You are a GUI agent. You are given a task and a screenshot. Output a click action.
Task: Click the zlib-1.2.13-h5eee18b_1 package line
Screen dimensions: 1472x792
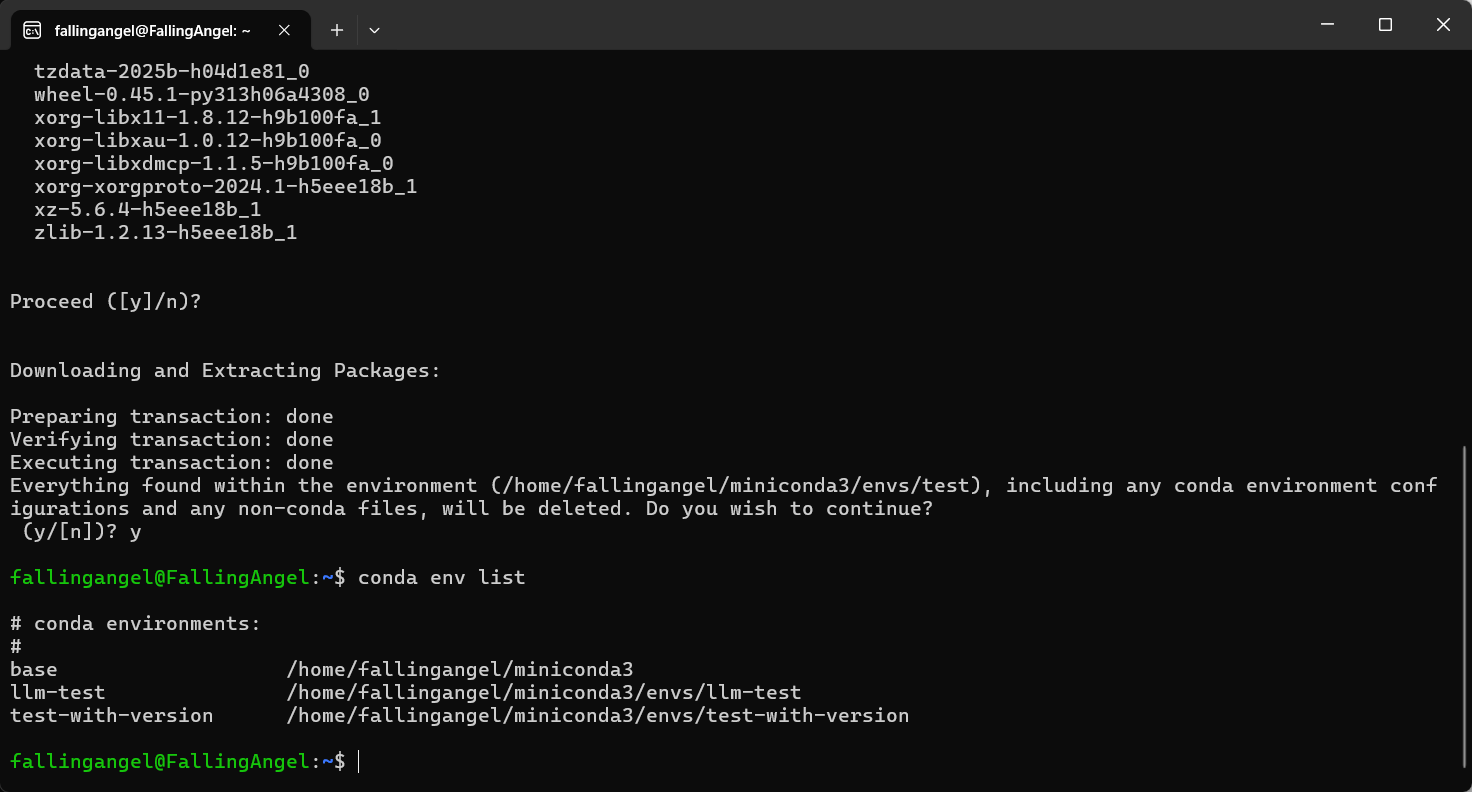165,233
